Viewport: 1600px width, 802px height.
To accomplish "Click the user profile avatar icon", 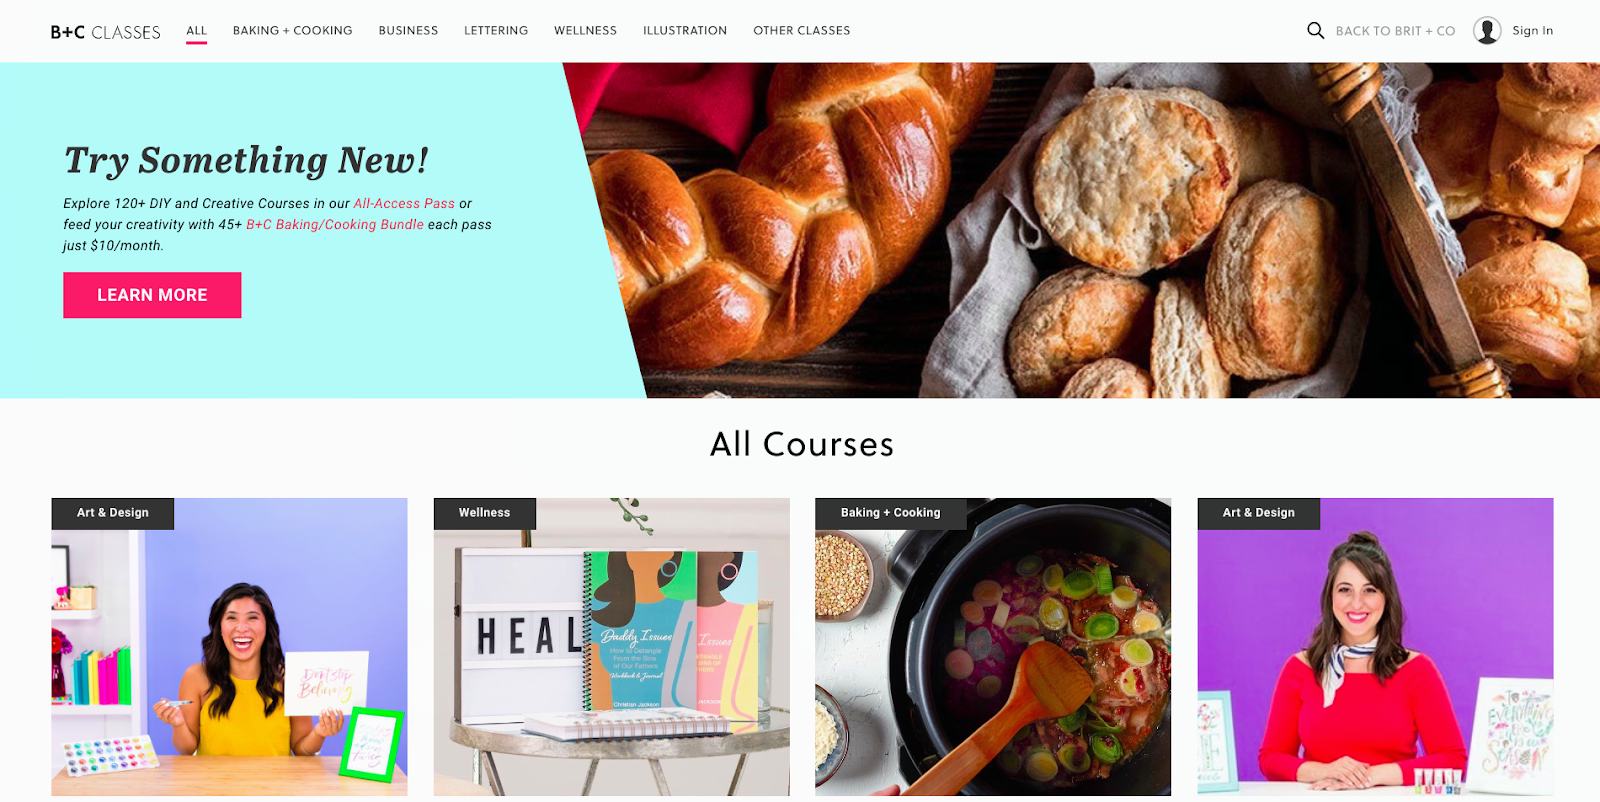I will point(1487,31).
